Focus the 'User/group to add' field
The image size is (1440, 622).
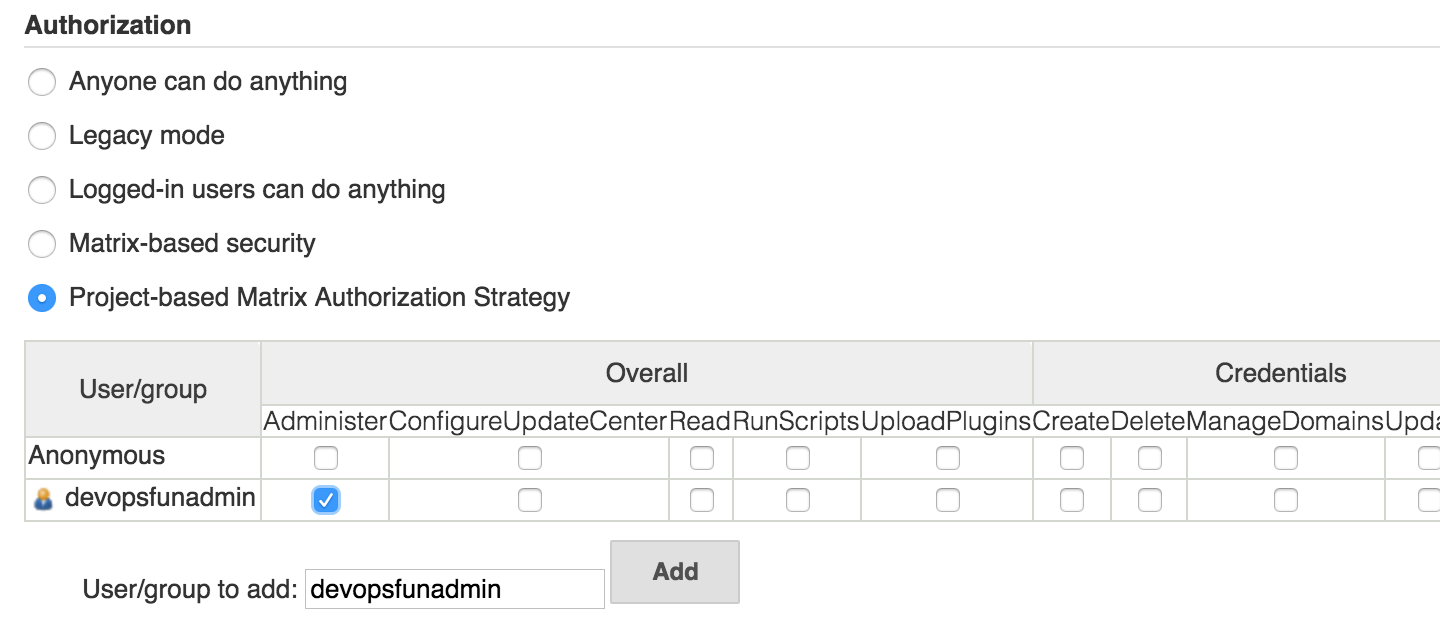point(455,589)
